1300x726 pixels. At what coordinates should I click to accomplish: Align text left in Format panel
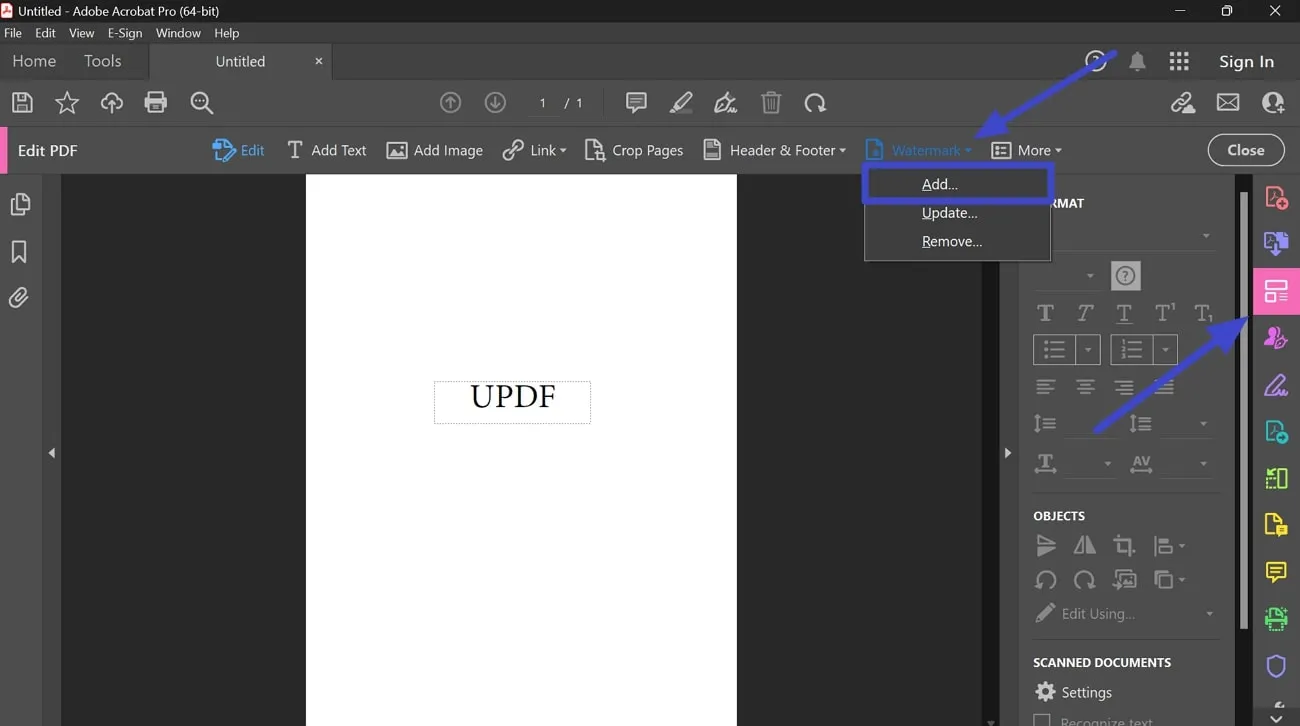1045,387
